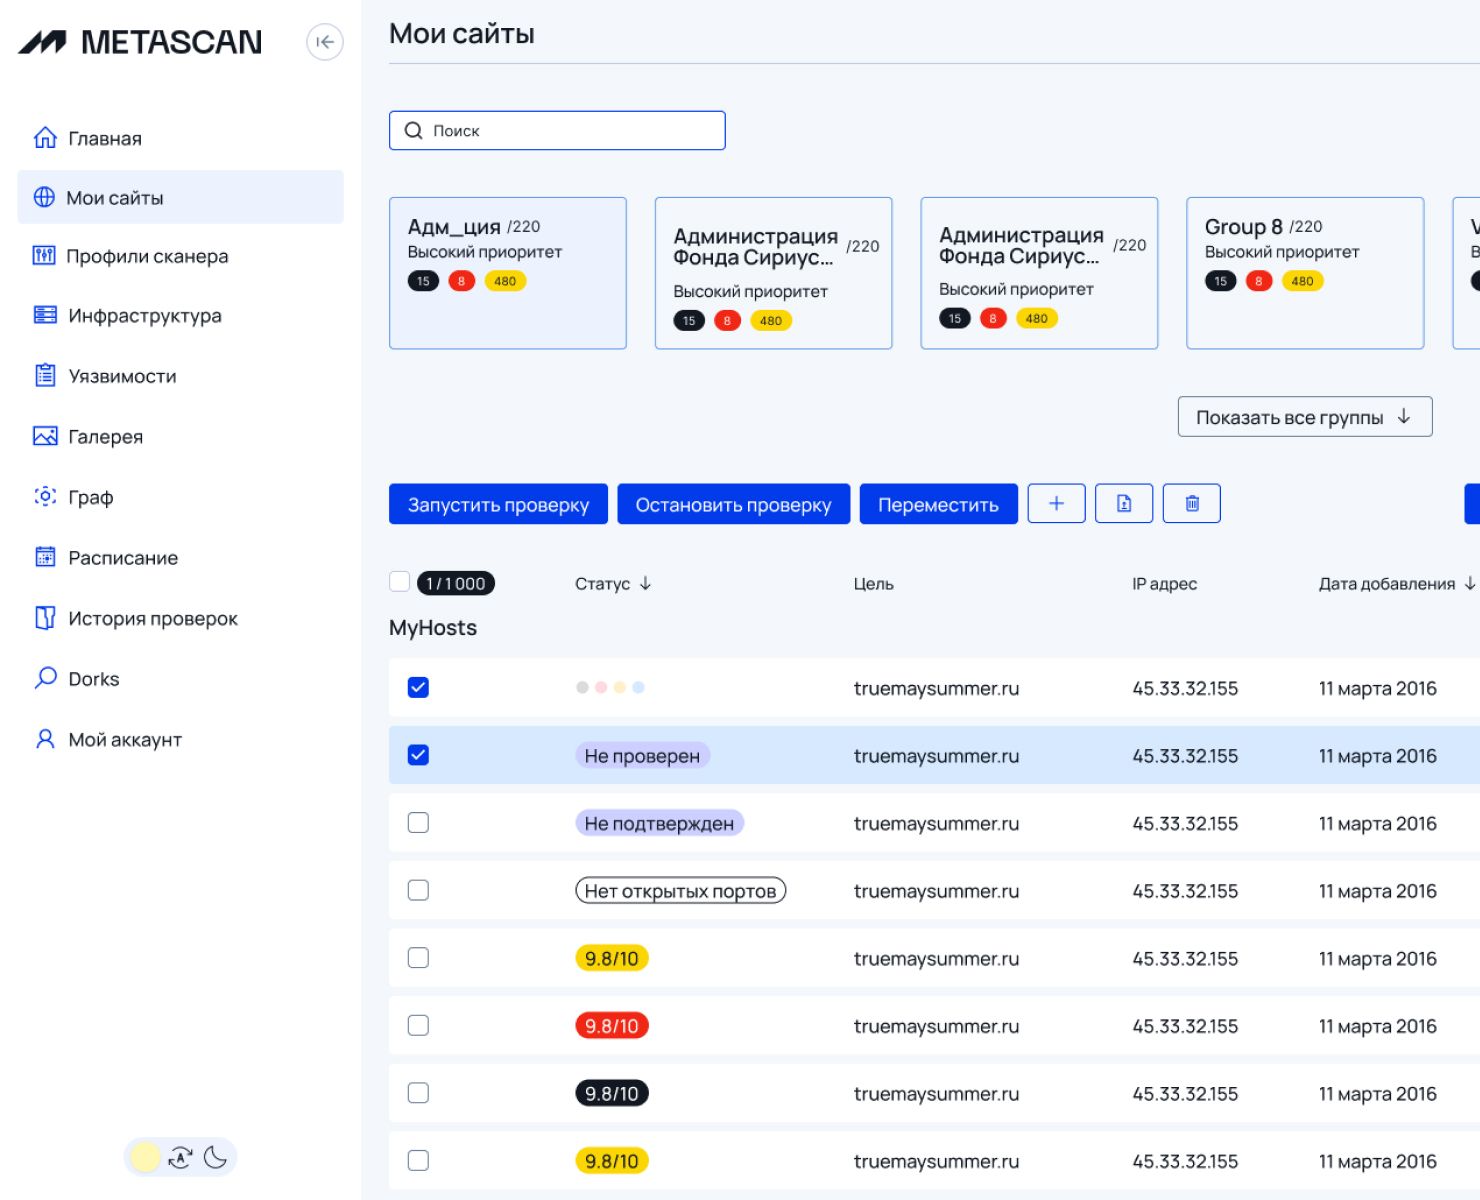Click the MyHosts group heading
1480x1200 pixels.
click(433, 627)
